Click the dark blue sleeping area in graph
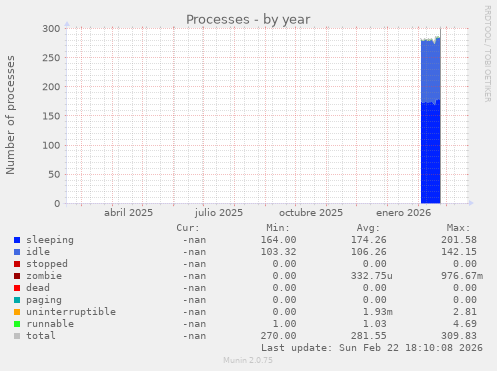The height and width of the screenshot is (371, 497). (431, 153)
